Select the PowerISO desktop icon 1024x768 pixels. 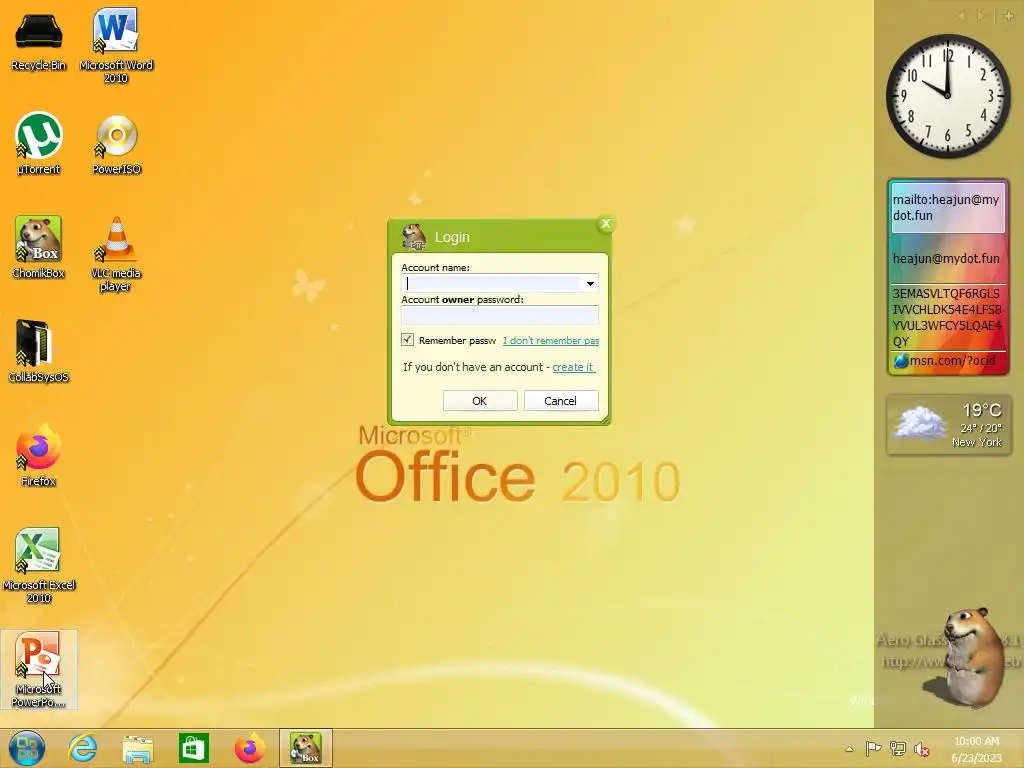[x=116, y=145]
